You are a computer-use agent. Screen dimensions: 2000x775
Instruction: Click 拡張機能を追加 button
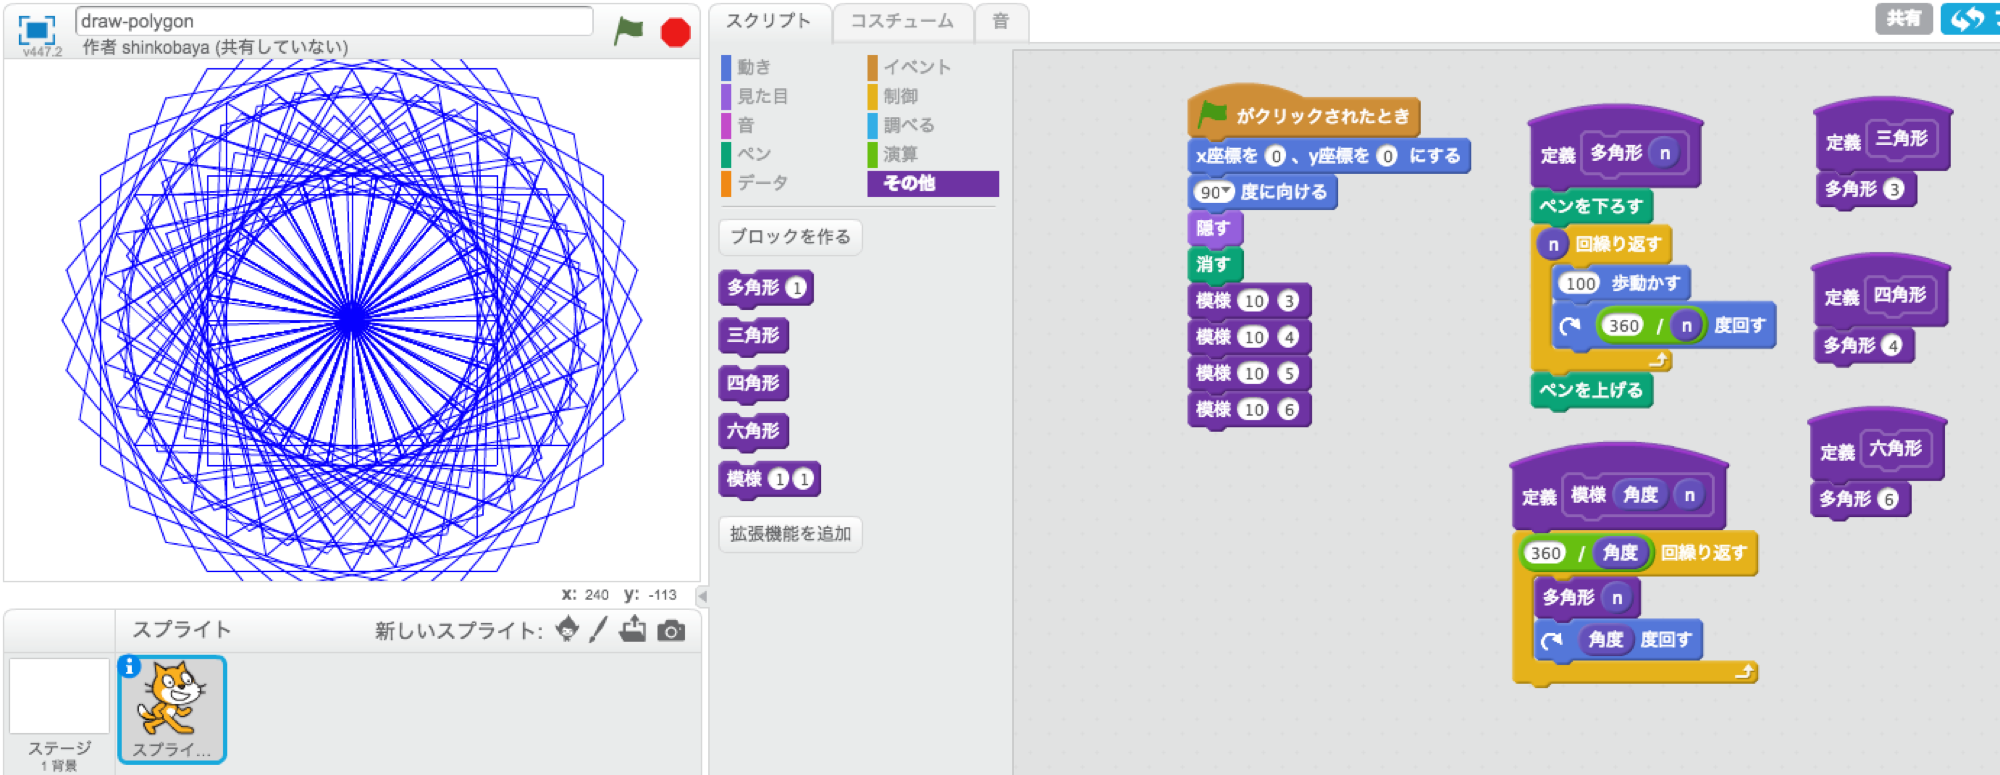pyautogui.click(x=790, y=534)
